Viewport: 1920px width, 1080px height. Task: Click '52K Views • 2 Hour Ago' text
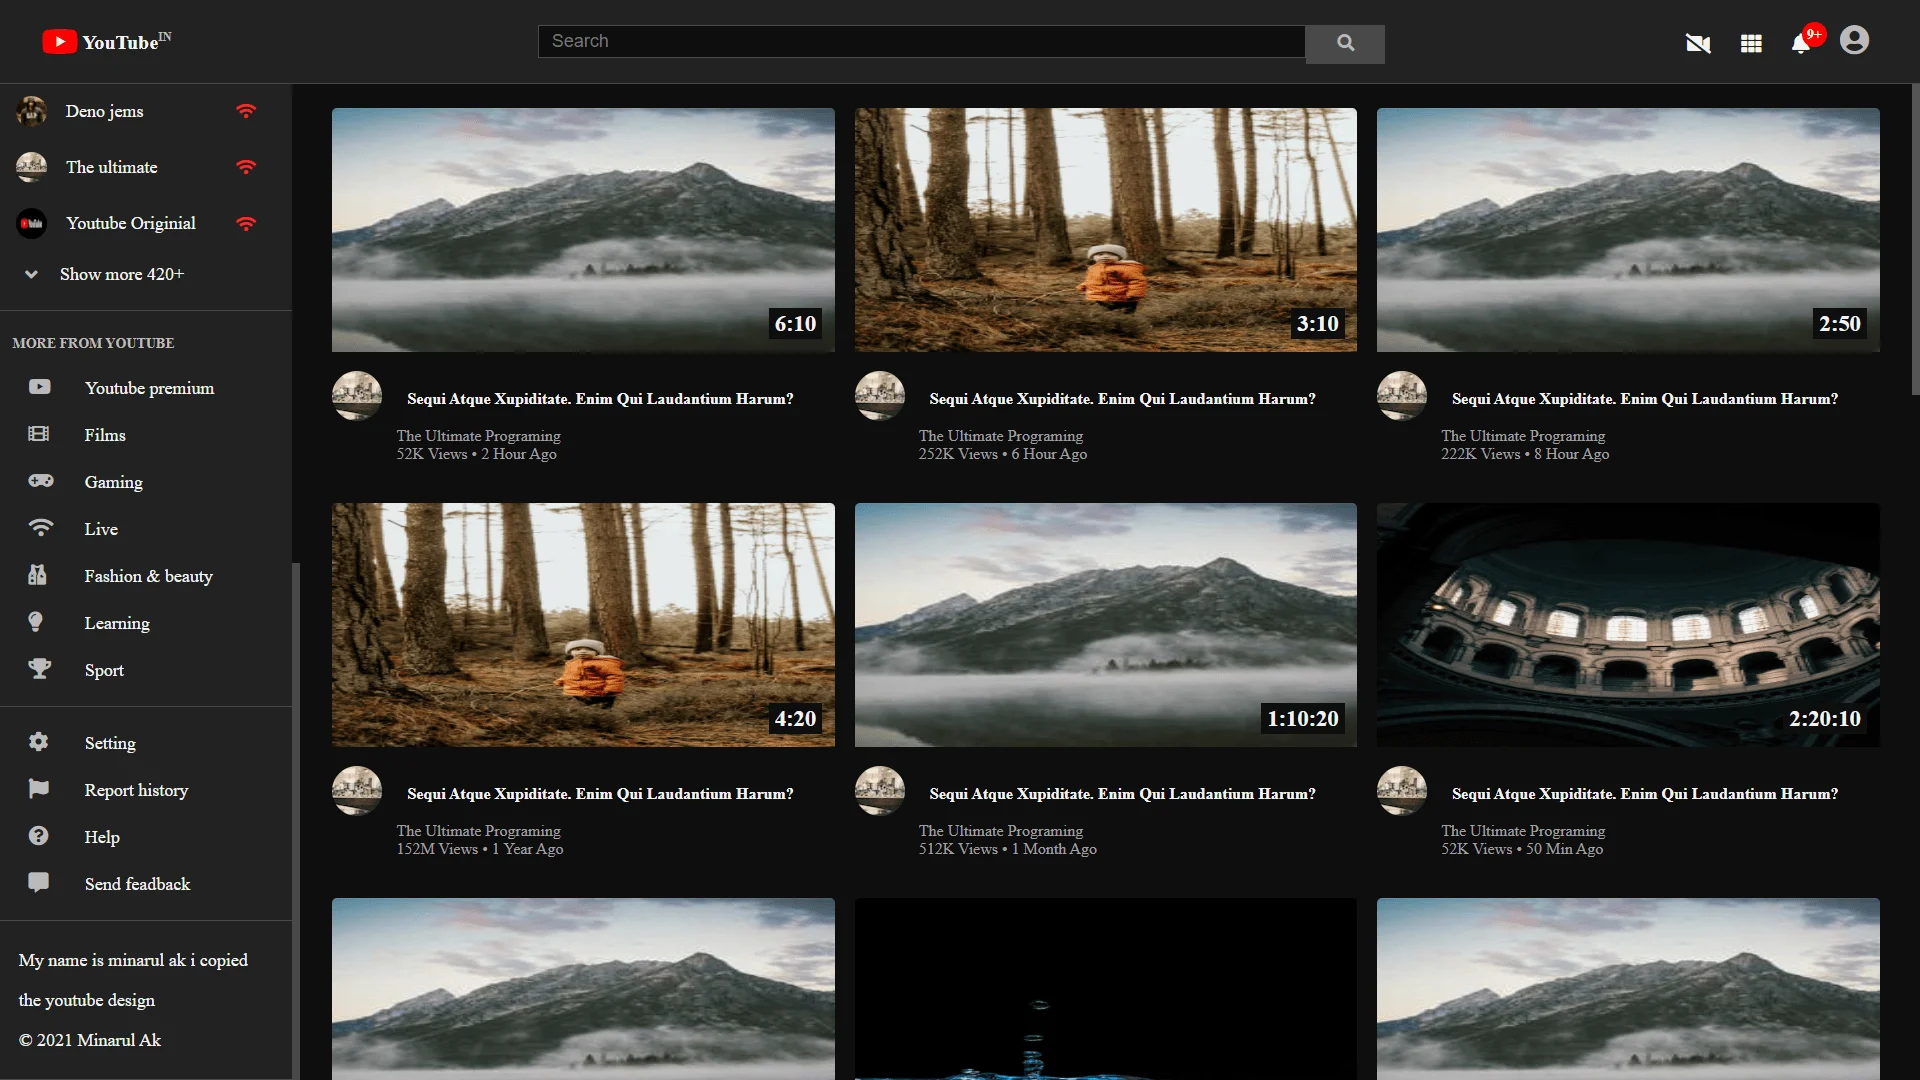pyautogui.click(x=476, y=454)
